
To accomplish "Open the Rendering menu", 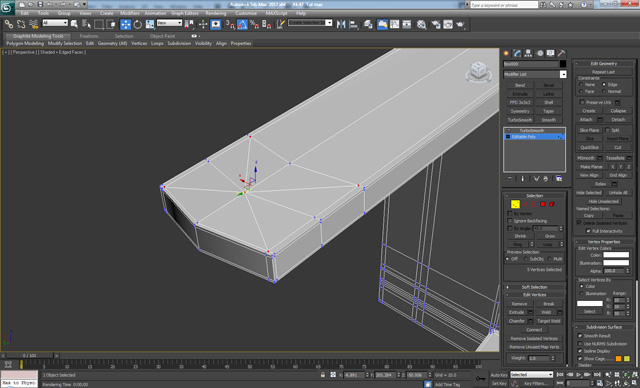I will 216,13.
